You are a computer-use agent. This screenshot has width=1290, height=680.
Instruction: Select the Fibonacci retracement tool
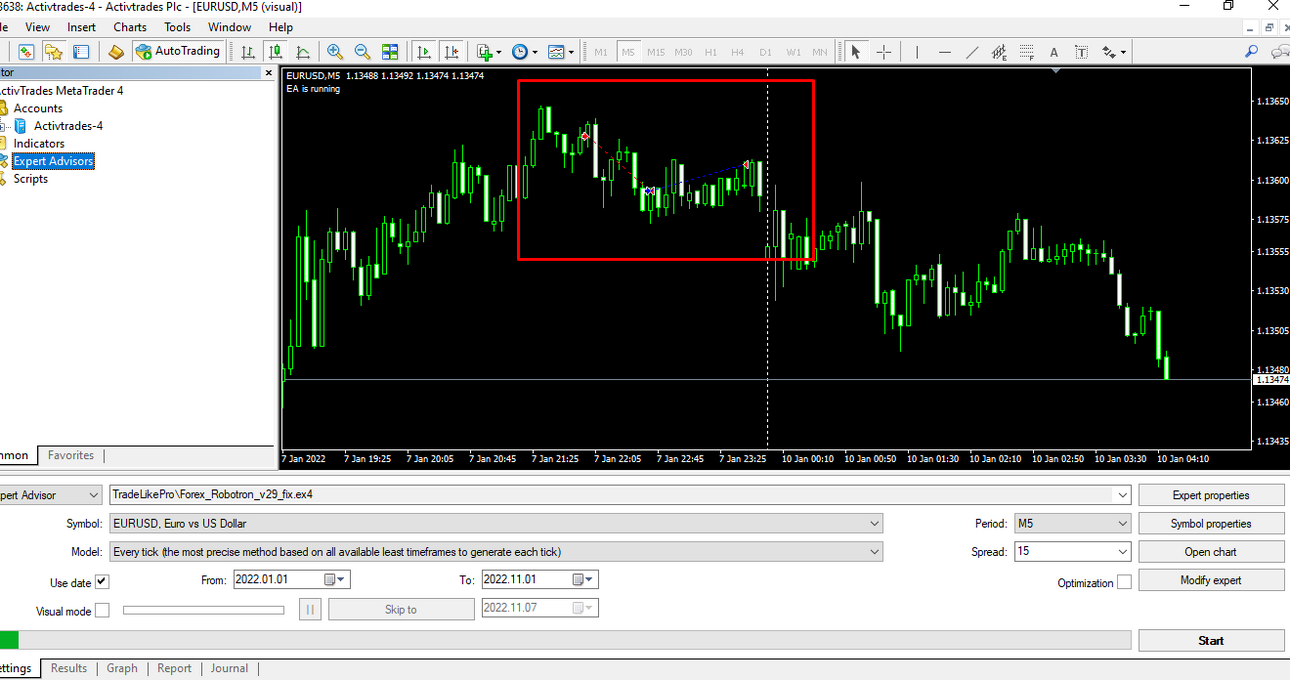coord(1026,52)
